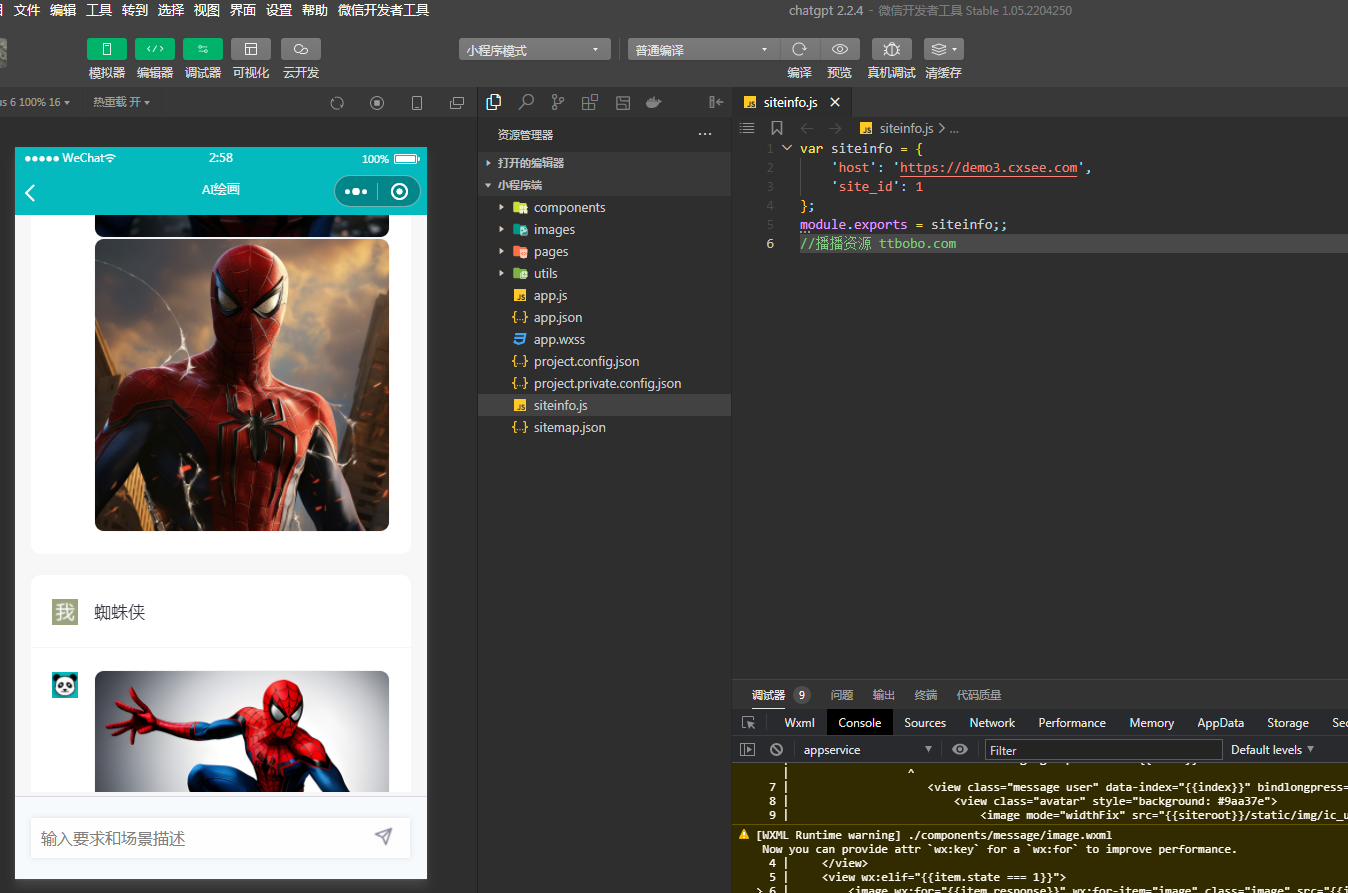Toggle the debugger panel (调试器)
This screenshot has height=893, width=1348.
click(x=203, y=49)
